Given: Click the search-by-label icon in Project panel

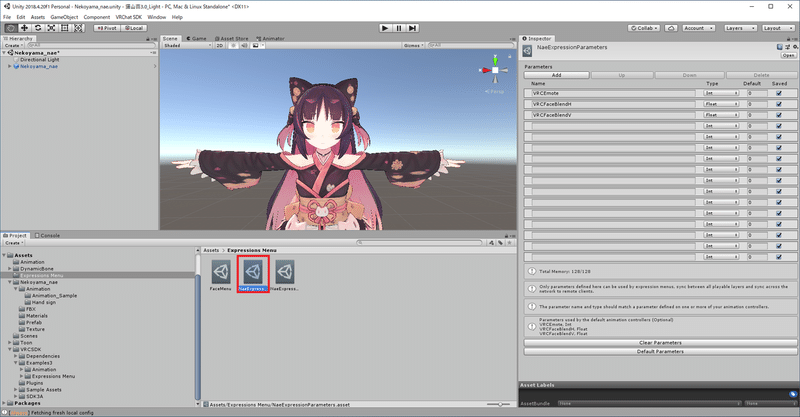Looking at the screenshot, I should pos(500,243).
